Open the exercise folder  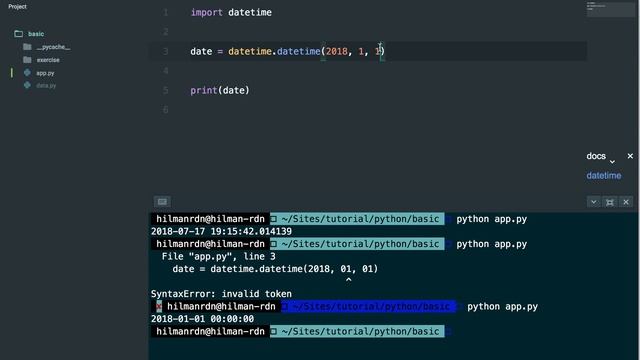tap(48, 60)
